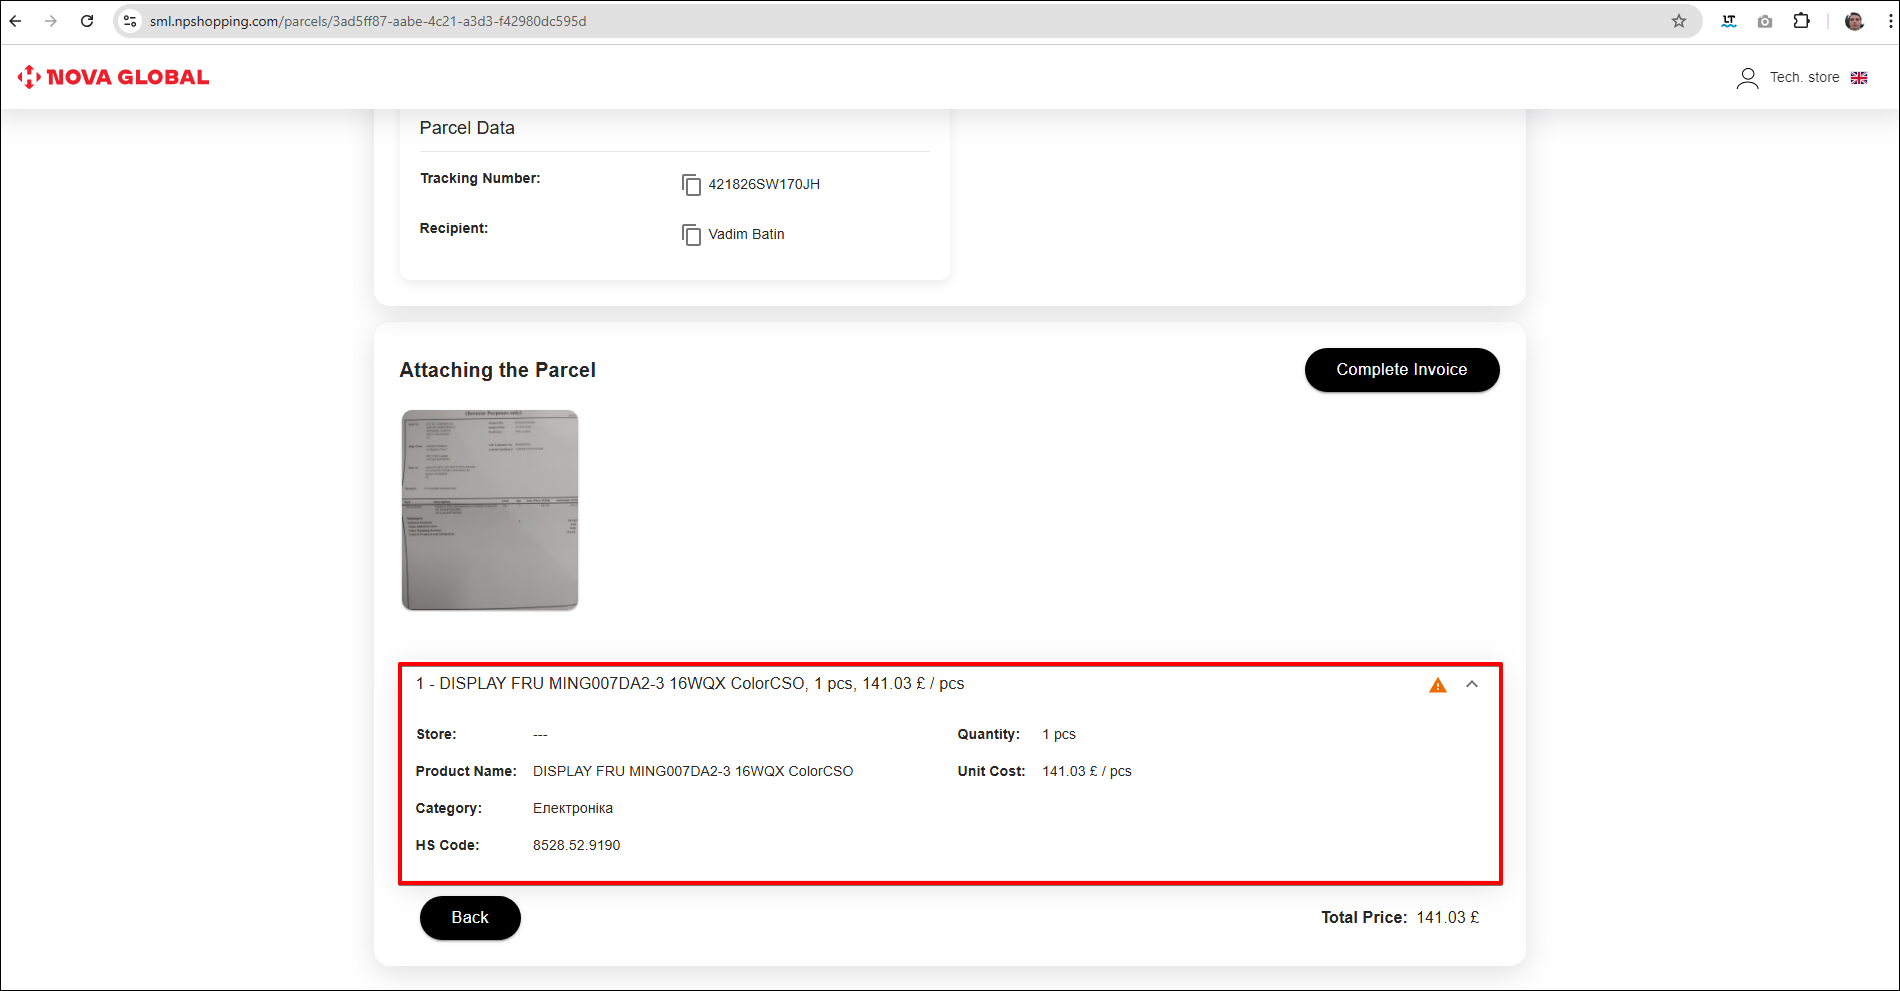Copy the recipient name Vadim Batin

point(691,235)
